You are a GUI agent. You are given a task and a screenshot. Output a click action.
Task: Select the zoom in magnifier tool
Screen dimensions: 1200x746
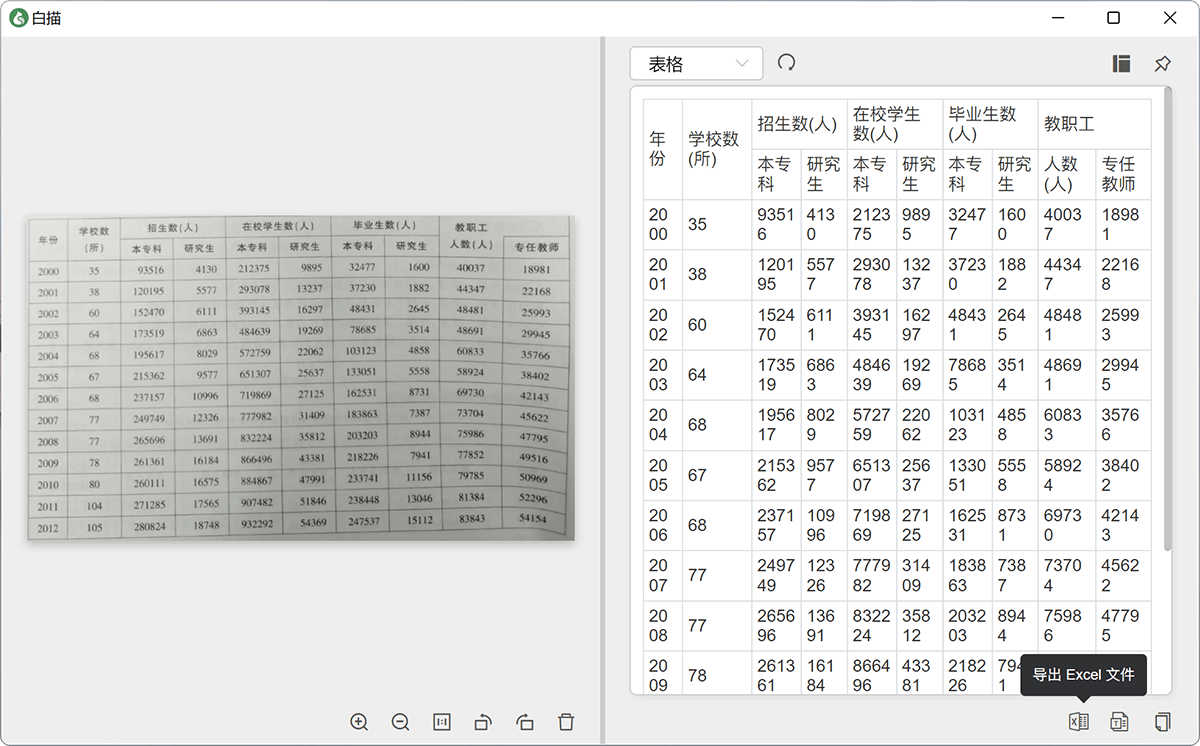point(360,722)
